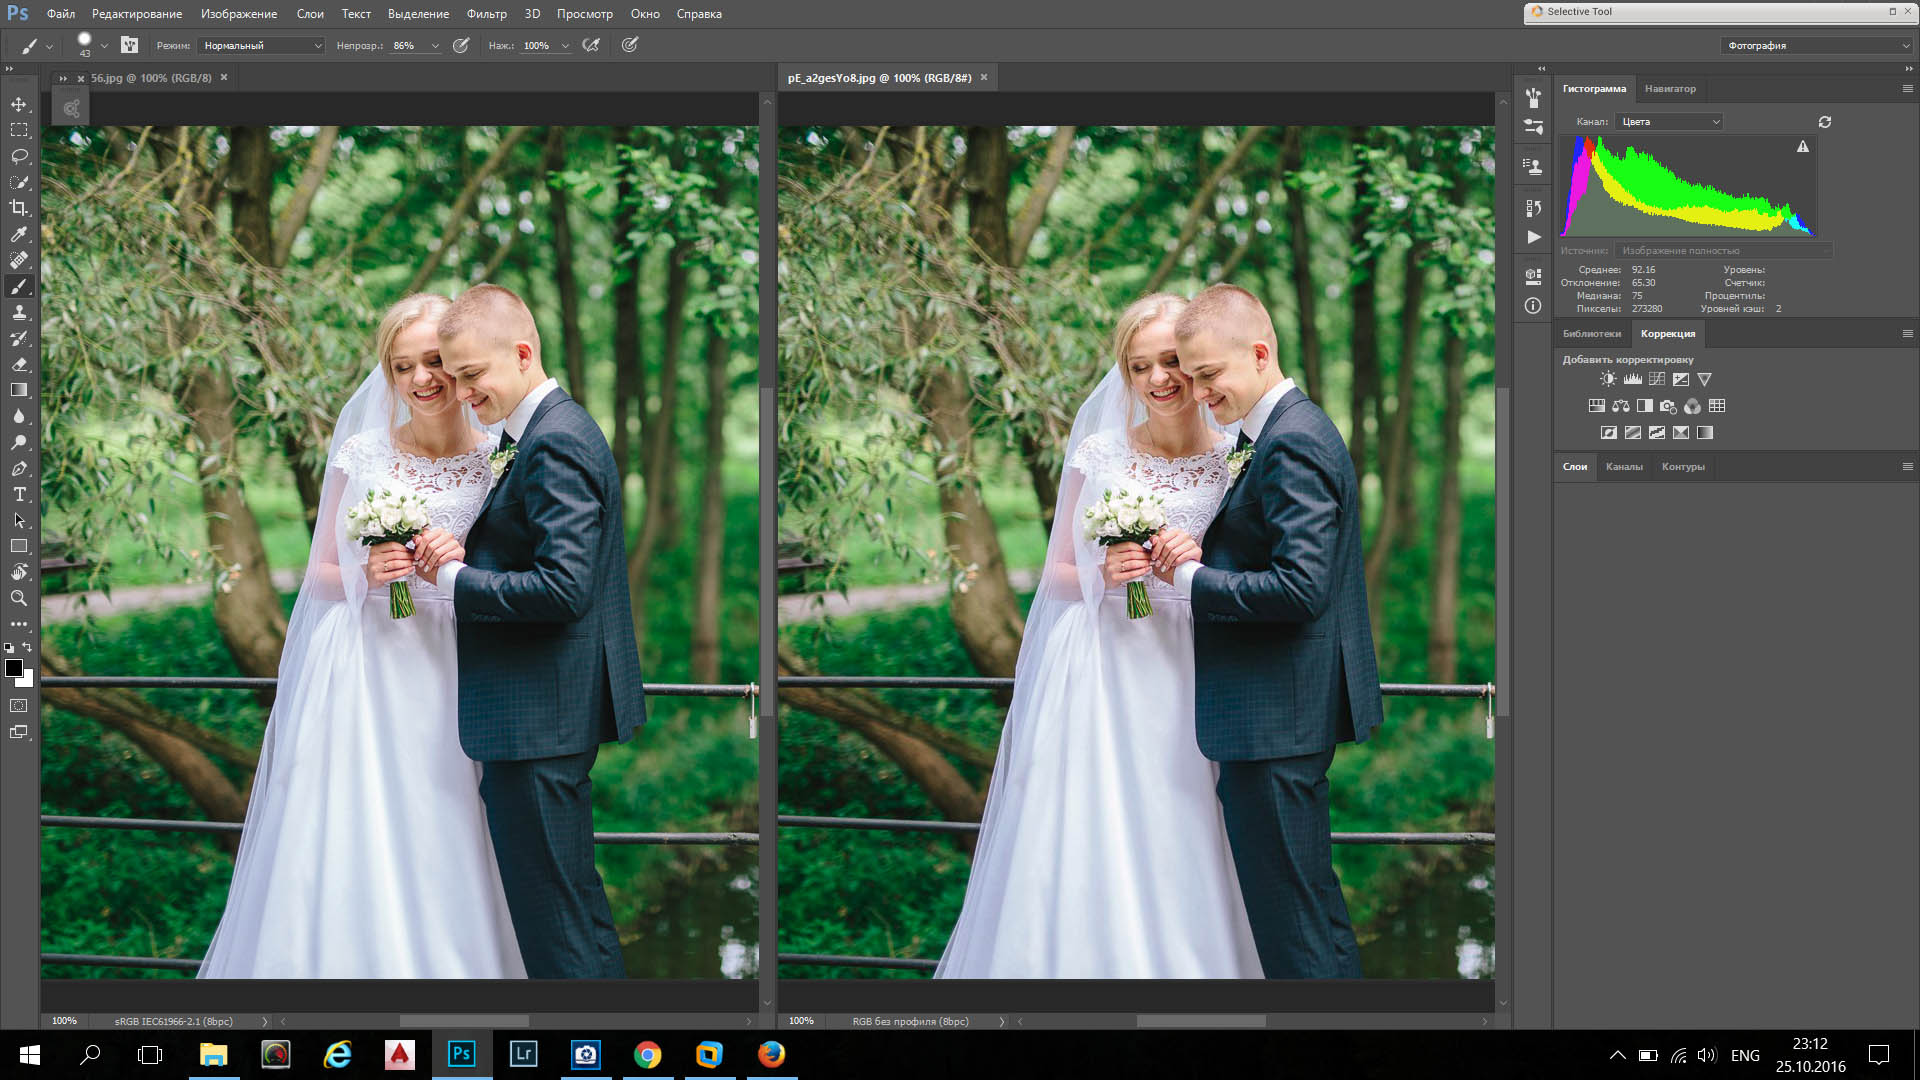This screenshot has height=1080, width=1920.
Task: Switch to the Каналы tab
Action: (x=1623, y=467)
